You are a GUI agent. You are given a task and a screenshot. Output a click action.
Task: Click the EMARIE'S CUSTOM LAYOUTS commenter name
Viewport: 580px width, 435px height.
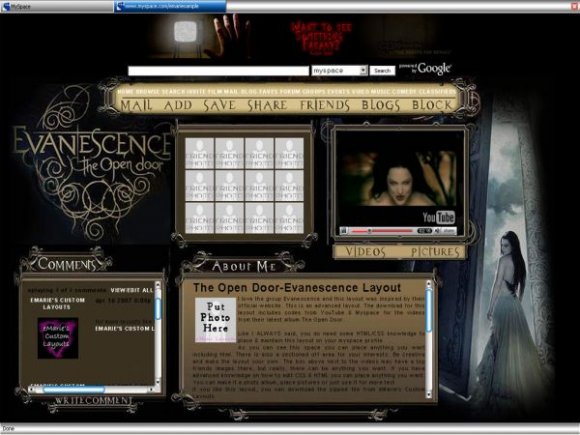(57, 304)
